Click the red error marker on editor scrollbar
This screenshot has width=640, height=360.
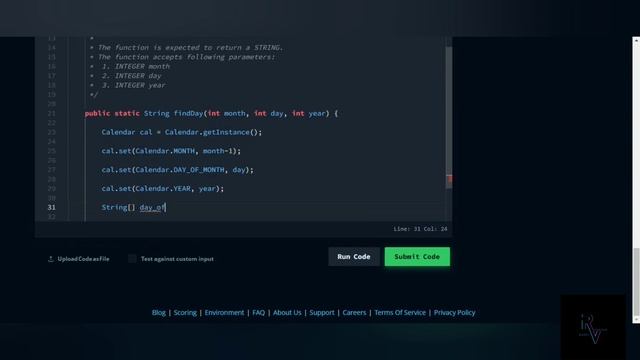pyautogui.click(x=449, y=179)
